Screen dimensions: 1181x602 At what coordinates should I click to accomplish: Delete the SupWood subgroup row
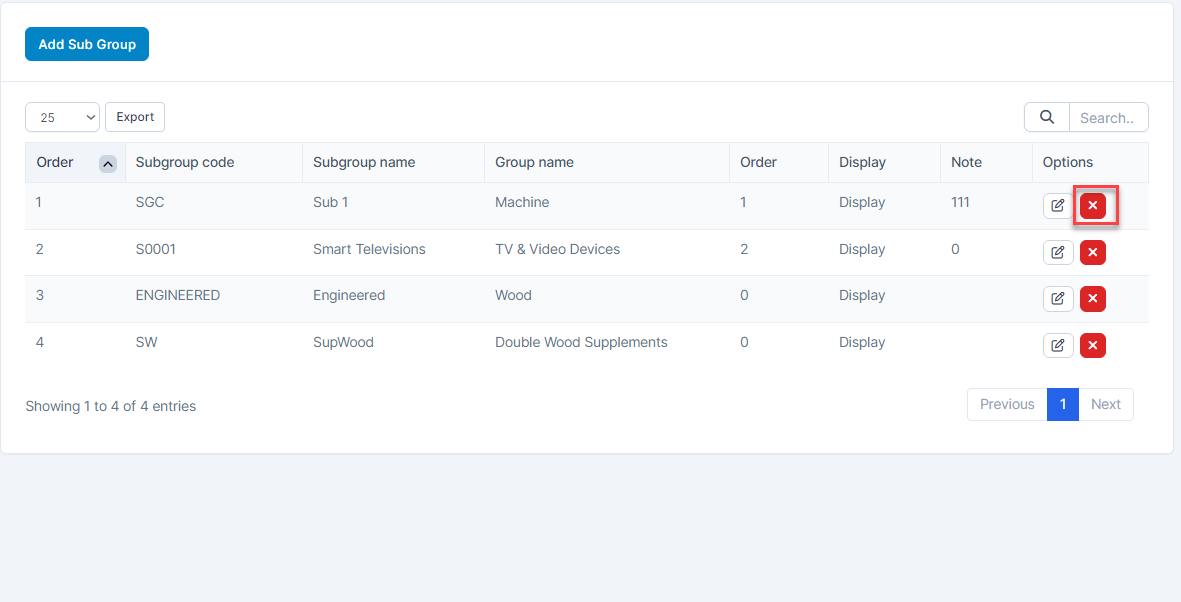1093,345
